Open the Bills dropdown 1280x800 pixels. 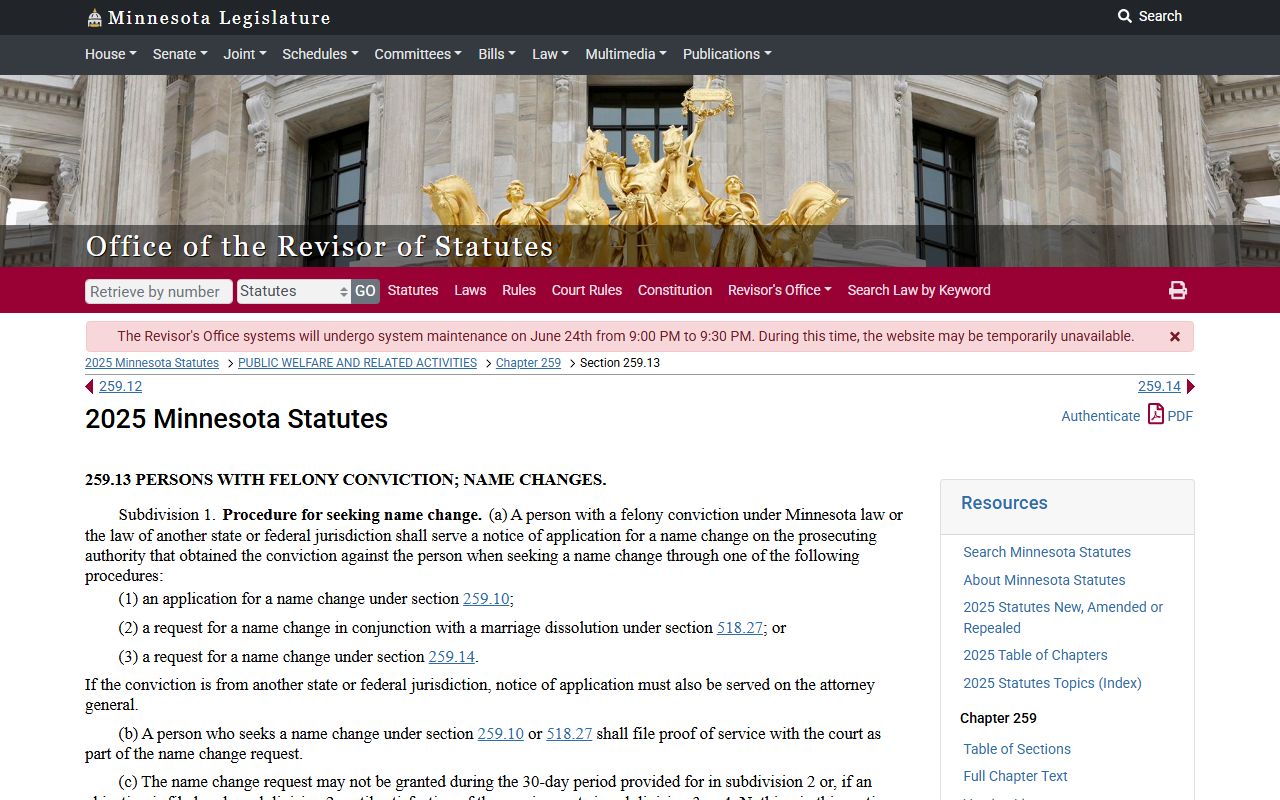(497, 54)
